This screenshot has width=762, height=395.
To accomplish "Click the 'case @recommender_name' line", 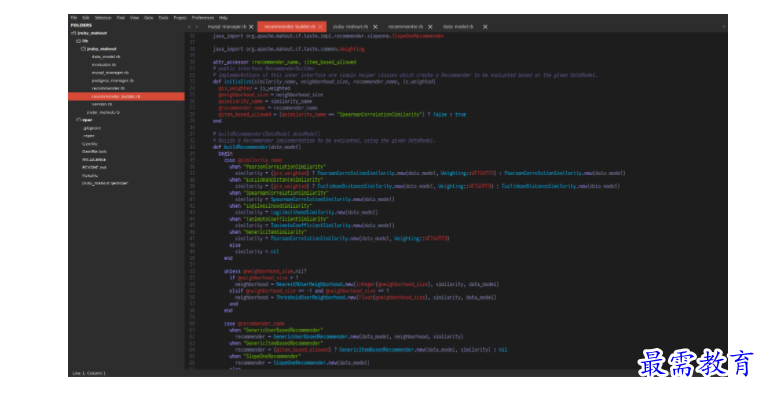I will 255,324.
